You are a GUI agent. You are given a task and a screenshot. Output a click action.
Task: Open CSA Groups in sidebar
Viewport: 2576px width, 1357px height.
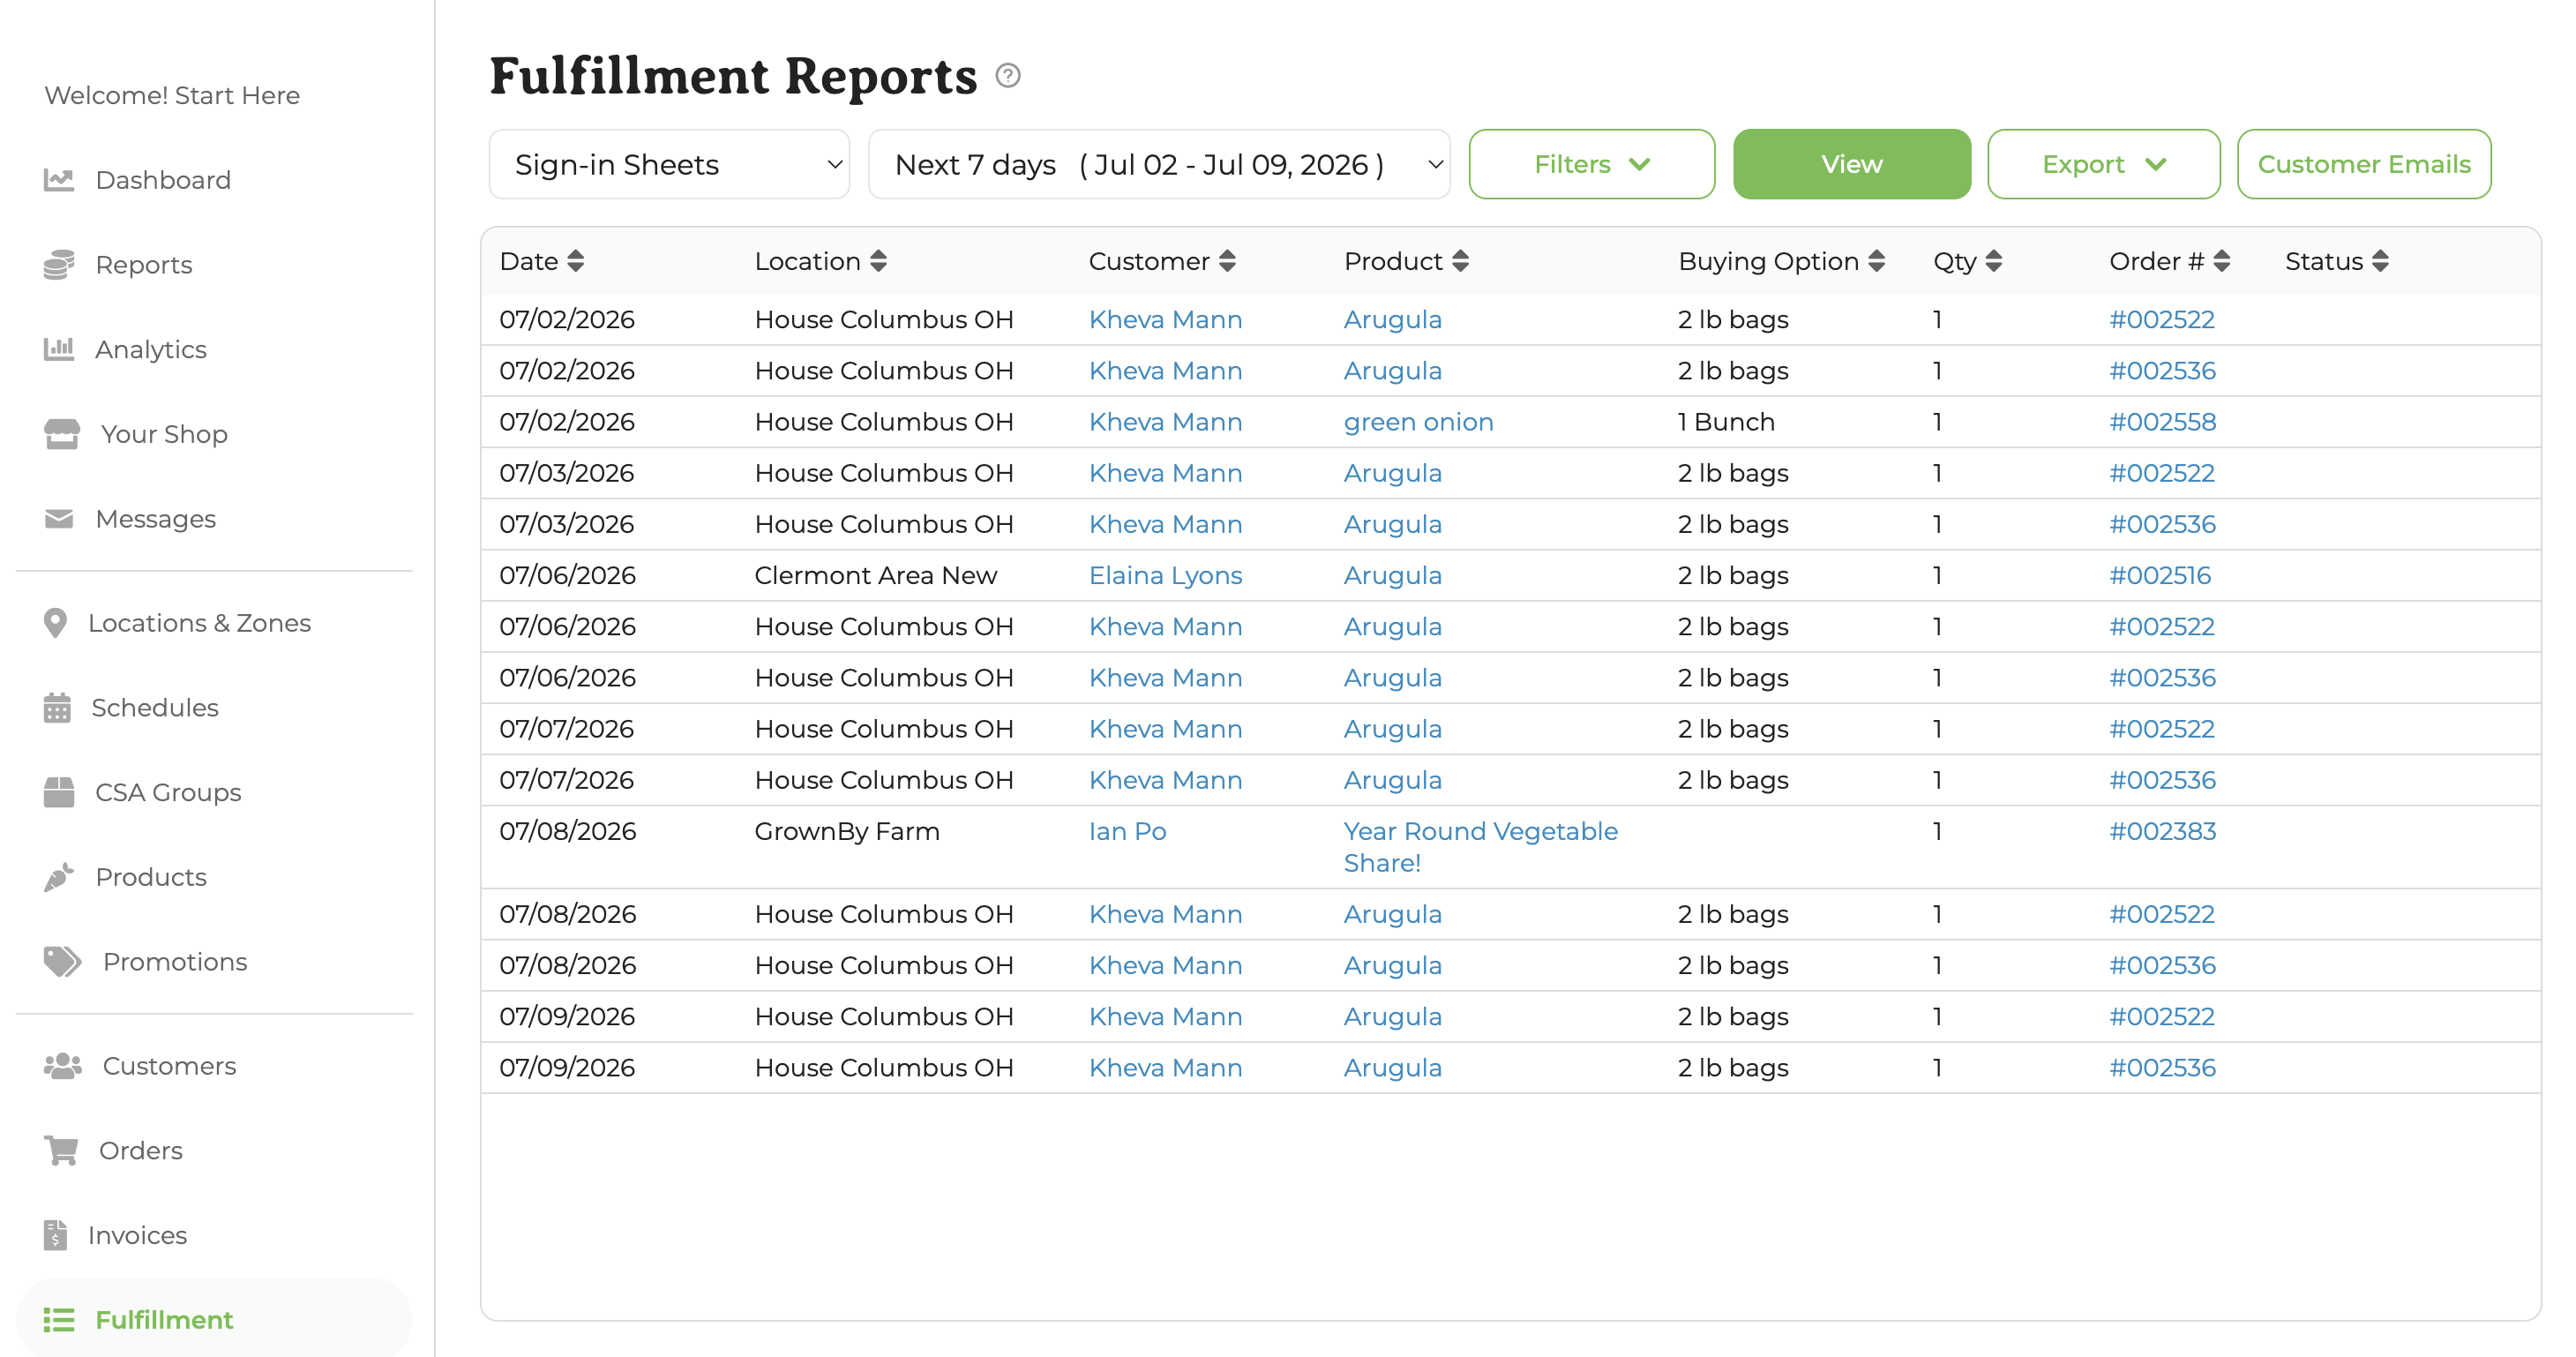pyautogui.click(x=168, y=792)
